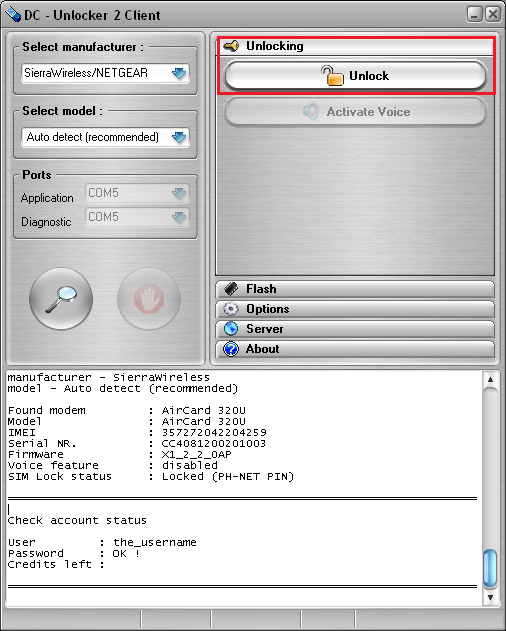Click the DC-Unlocker title bar app icon

click(13, 14)
